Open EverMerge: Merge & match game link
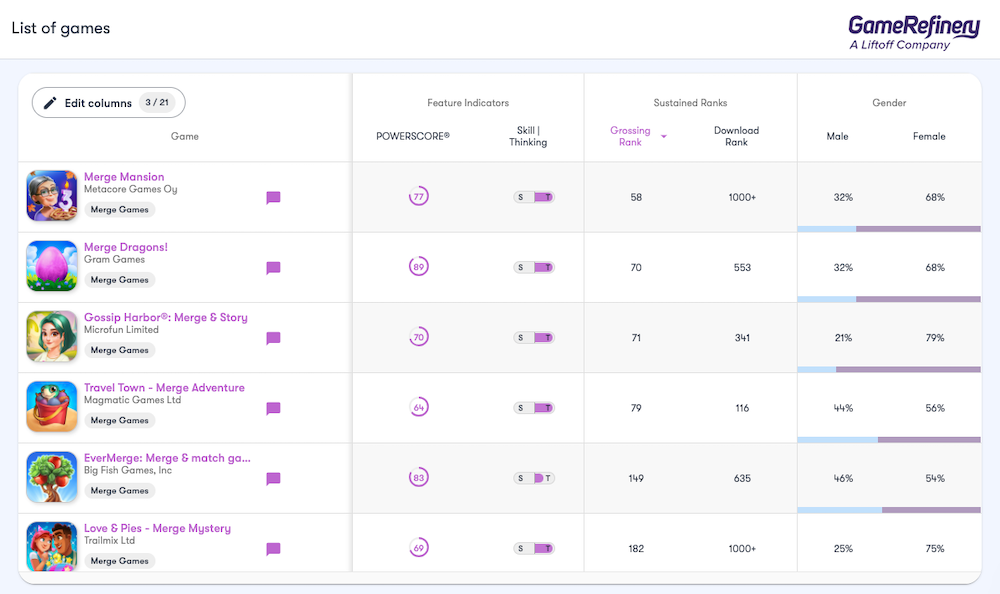This screenshot has height=594, width=1000. click(x=167, y=457)
